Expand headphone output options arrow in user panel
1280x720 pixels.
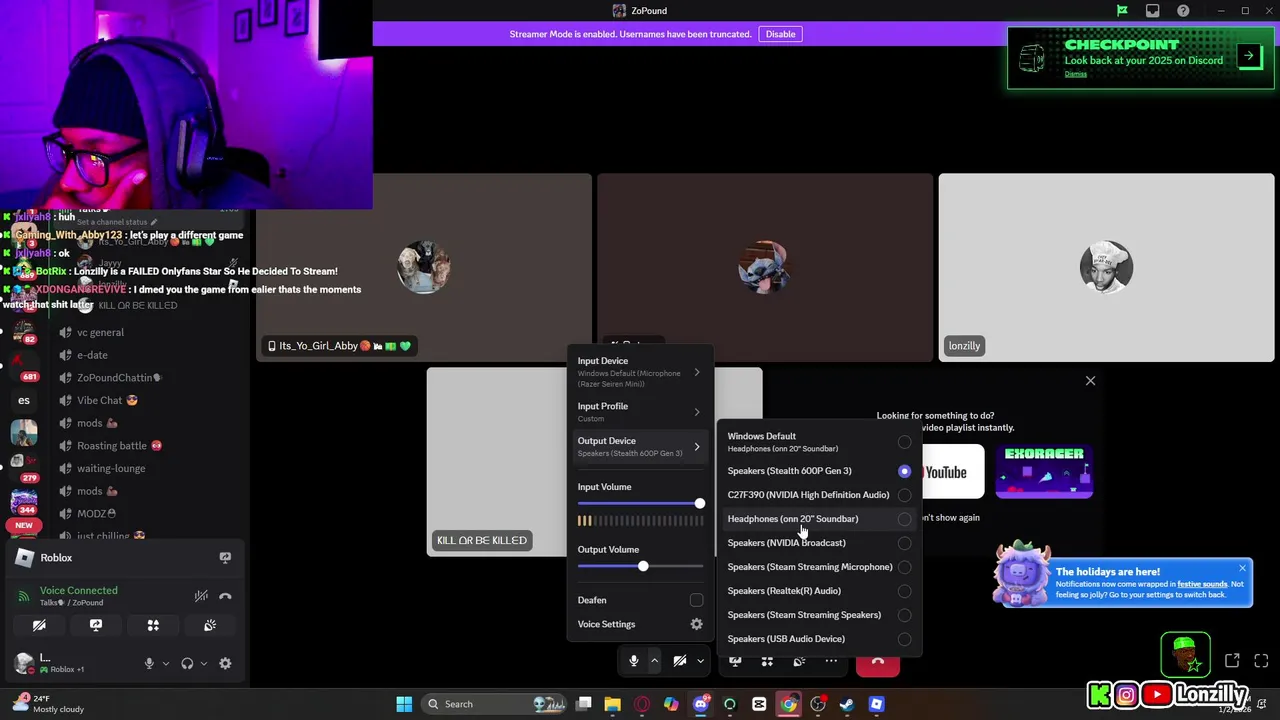[x=204, y=663]
